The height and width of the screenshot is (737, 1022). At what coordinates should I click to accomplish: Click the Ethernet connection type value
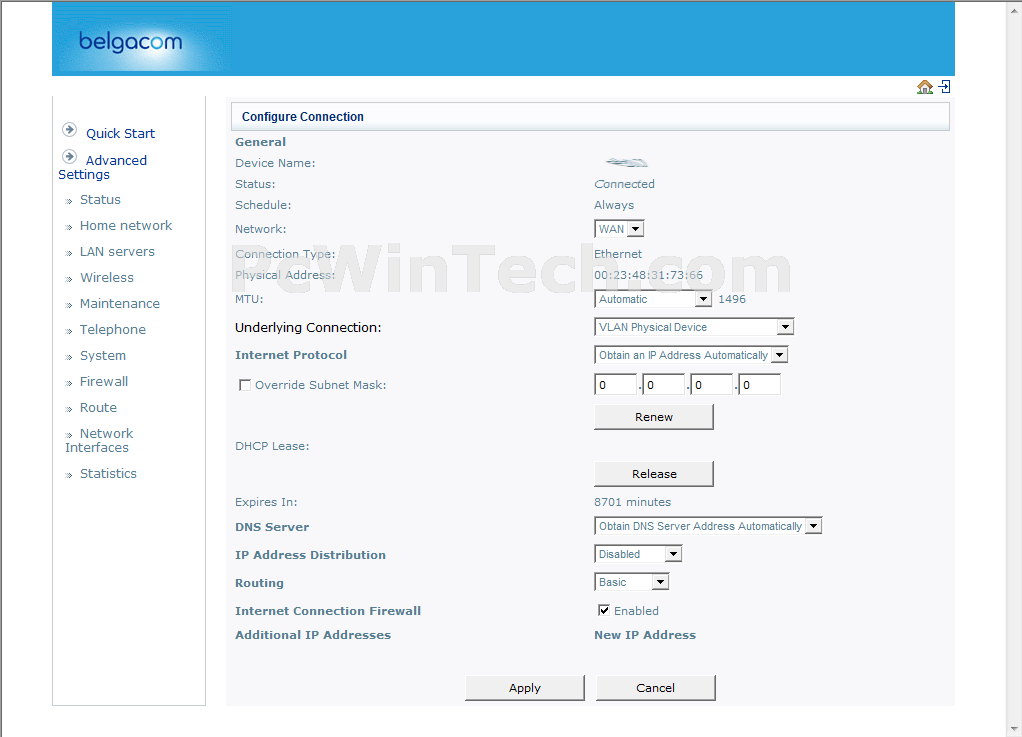618,254
